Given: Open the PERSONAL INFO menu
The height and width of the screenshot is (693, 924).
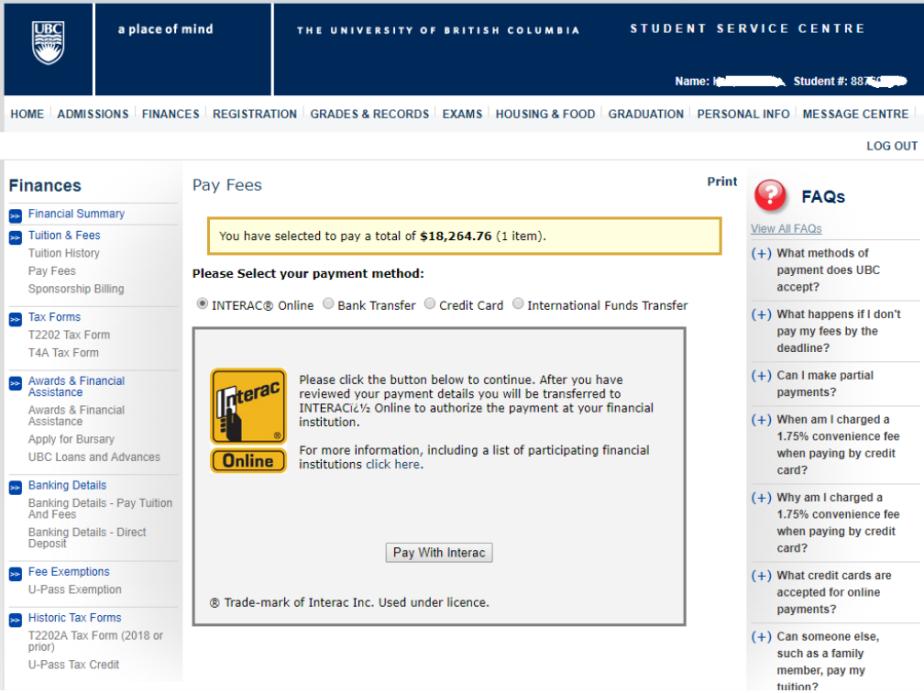Looking at the screenshot, I should click(x=743, y=114).
